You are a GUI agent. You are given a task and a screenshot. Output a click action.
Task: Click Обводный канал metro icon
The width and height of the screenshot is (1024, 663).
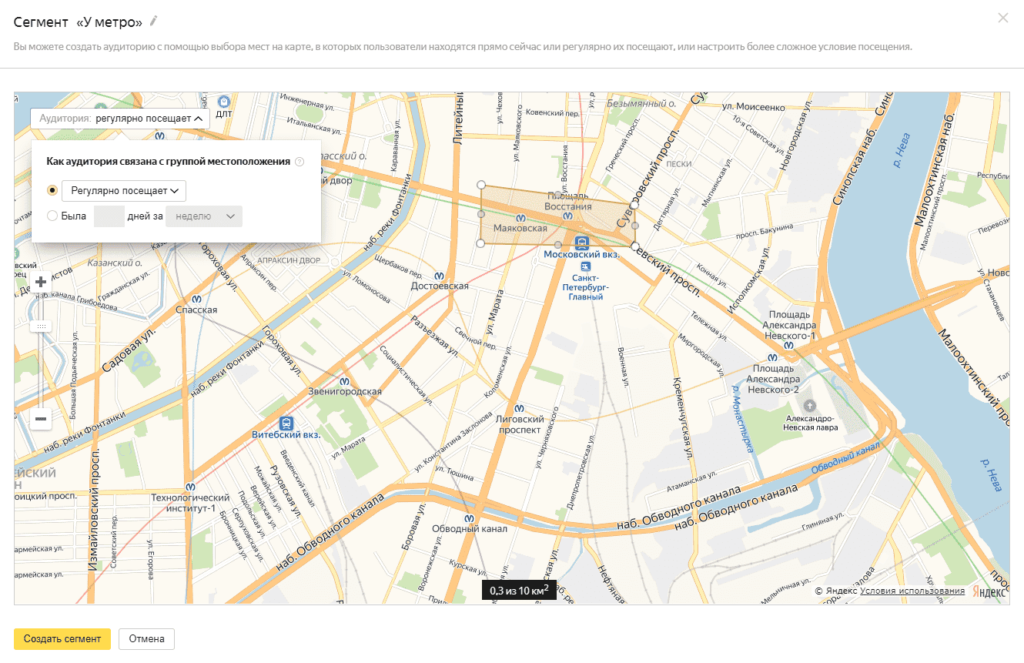tap(469, 519)
